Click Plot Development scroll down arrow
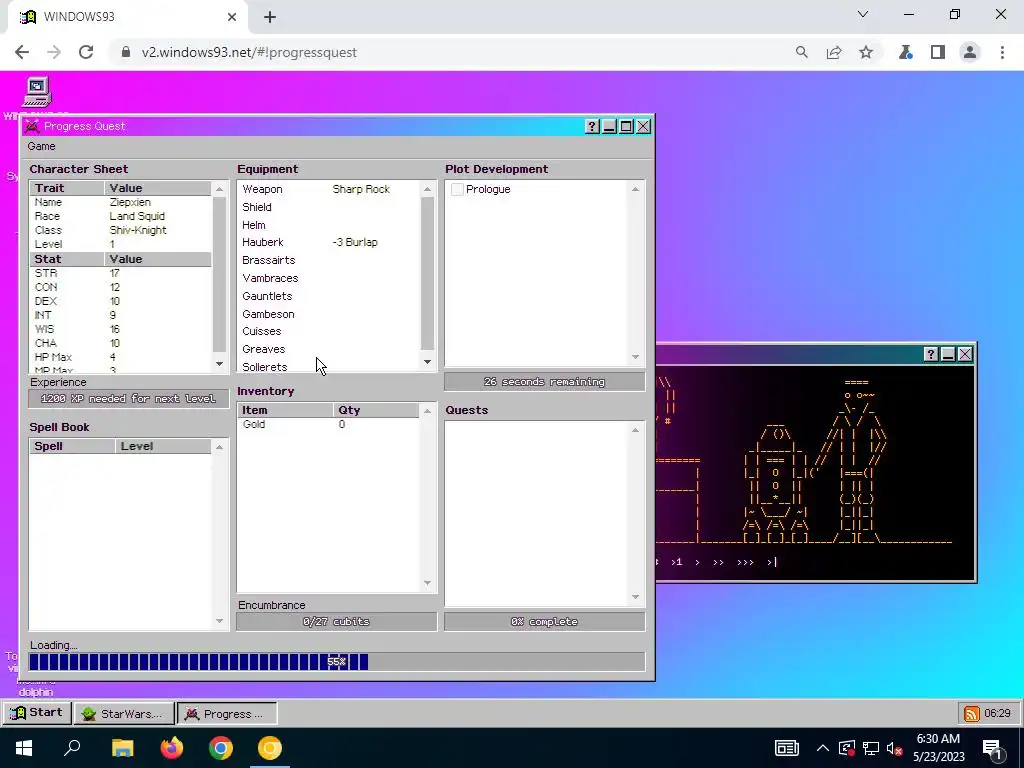 point(635,357)
